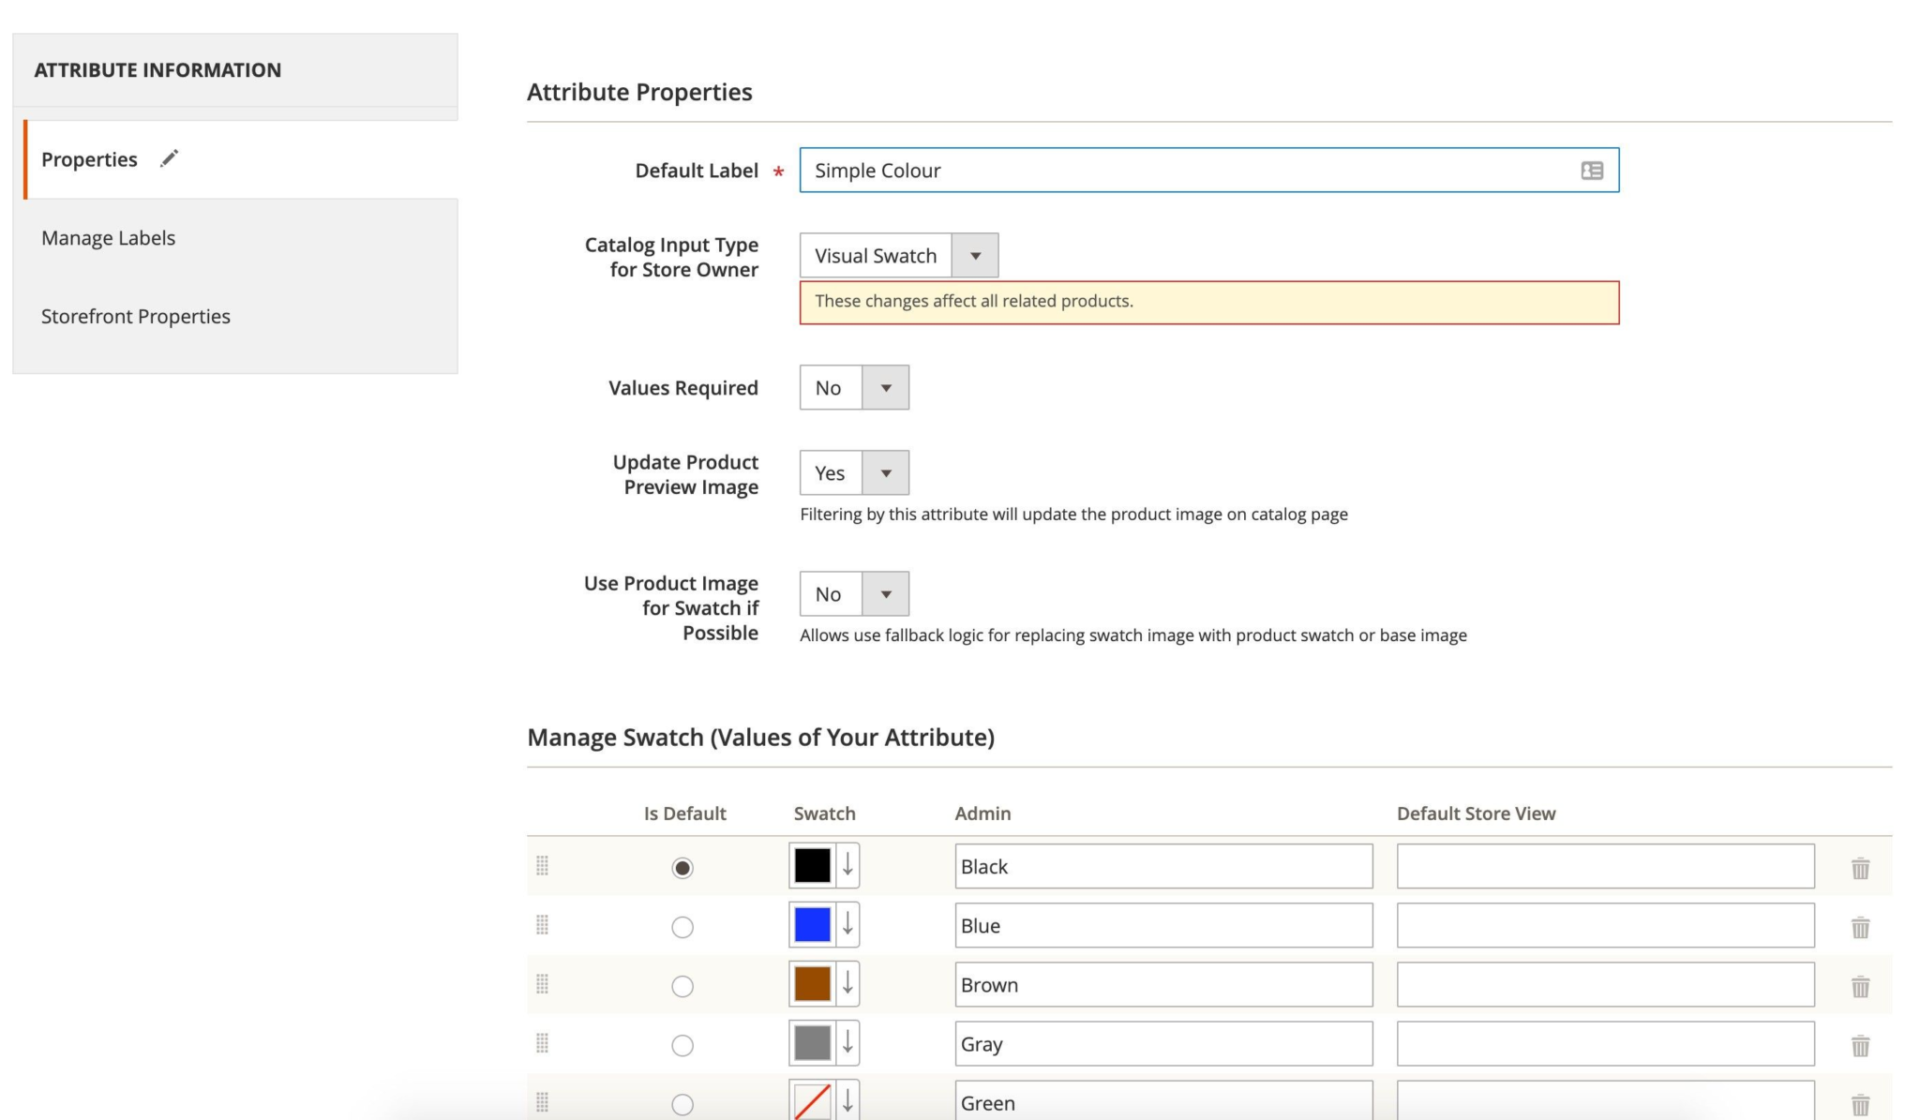This screenshot has height=1120, width=1920.
Task: Click the edit pencil next to Properties
Action: tap(168, 158)
